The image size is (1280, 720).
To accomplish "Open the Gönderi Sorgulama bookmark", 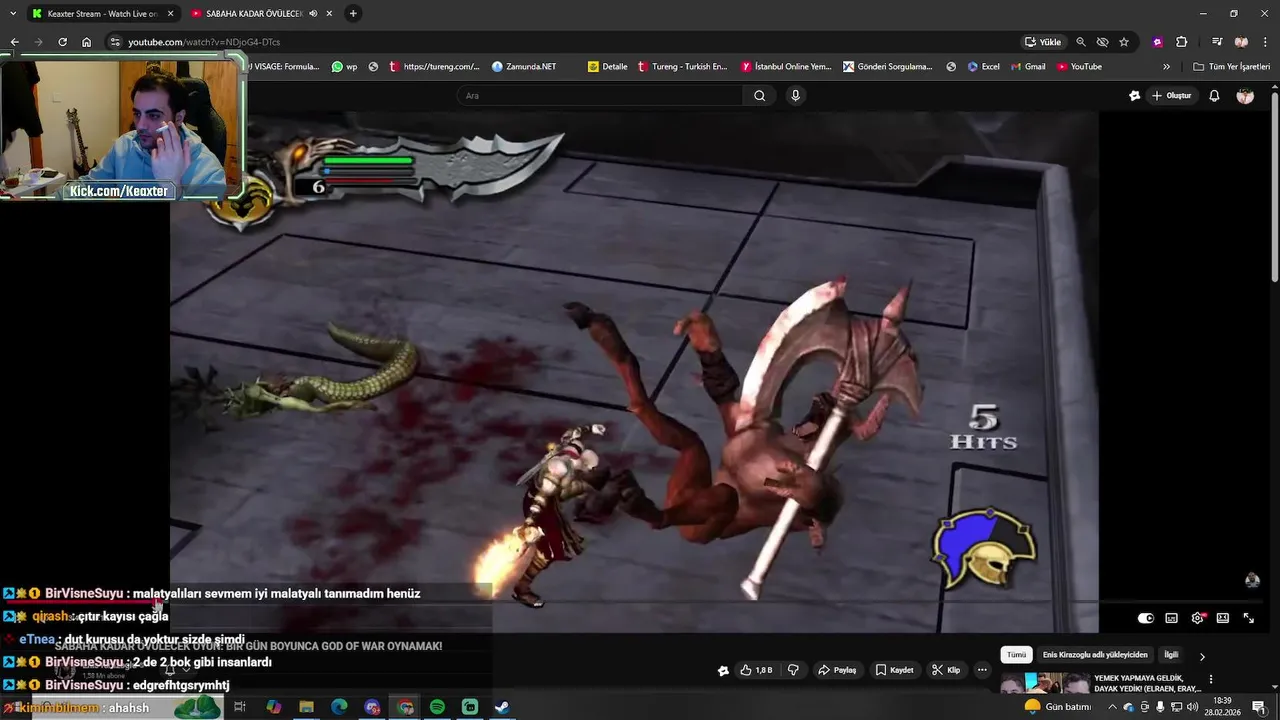I will [888, 67].
